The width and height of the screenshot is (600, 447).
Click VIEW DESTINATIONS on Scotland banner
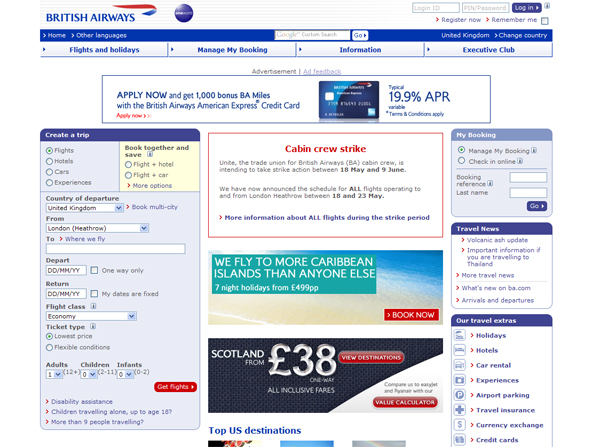(371, 357)
